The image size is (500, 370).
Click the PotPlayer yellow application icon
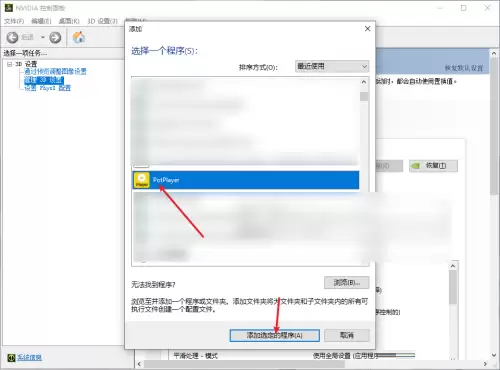(x=142, y=180)
